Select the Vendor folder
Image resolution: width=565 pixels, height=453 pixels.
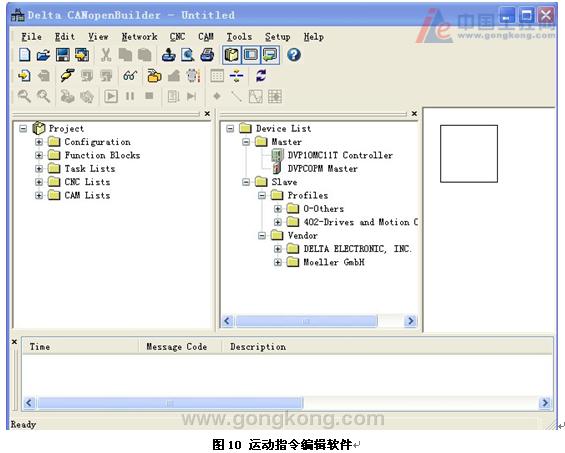(x=303, y=235)
